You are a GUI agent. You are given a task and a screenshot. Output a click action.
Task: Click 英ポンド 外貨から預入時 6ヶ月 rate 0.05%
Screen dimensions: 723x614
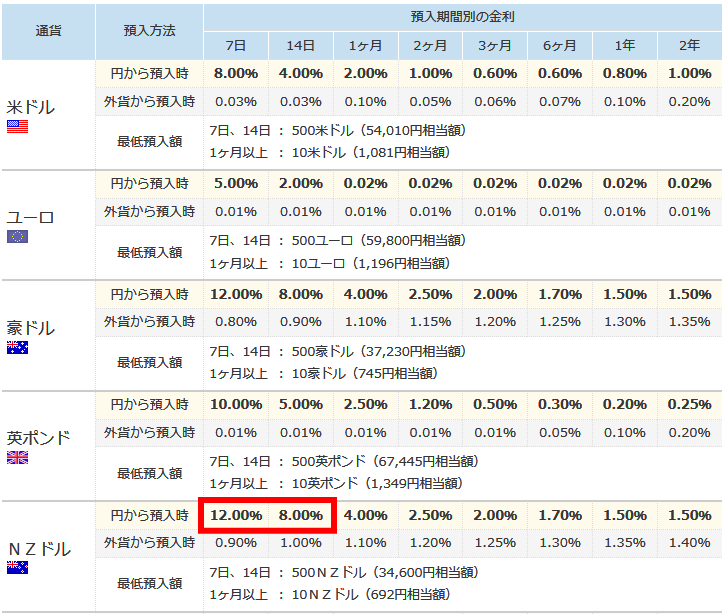click(560, 433)
